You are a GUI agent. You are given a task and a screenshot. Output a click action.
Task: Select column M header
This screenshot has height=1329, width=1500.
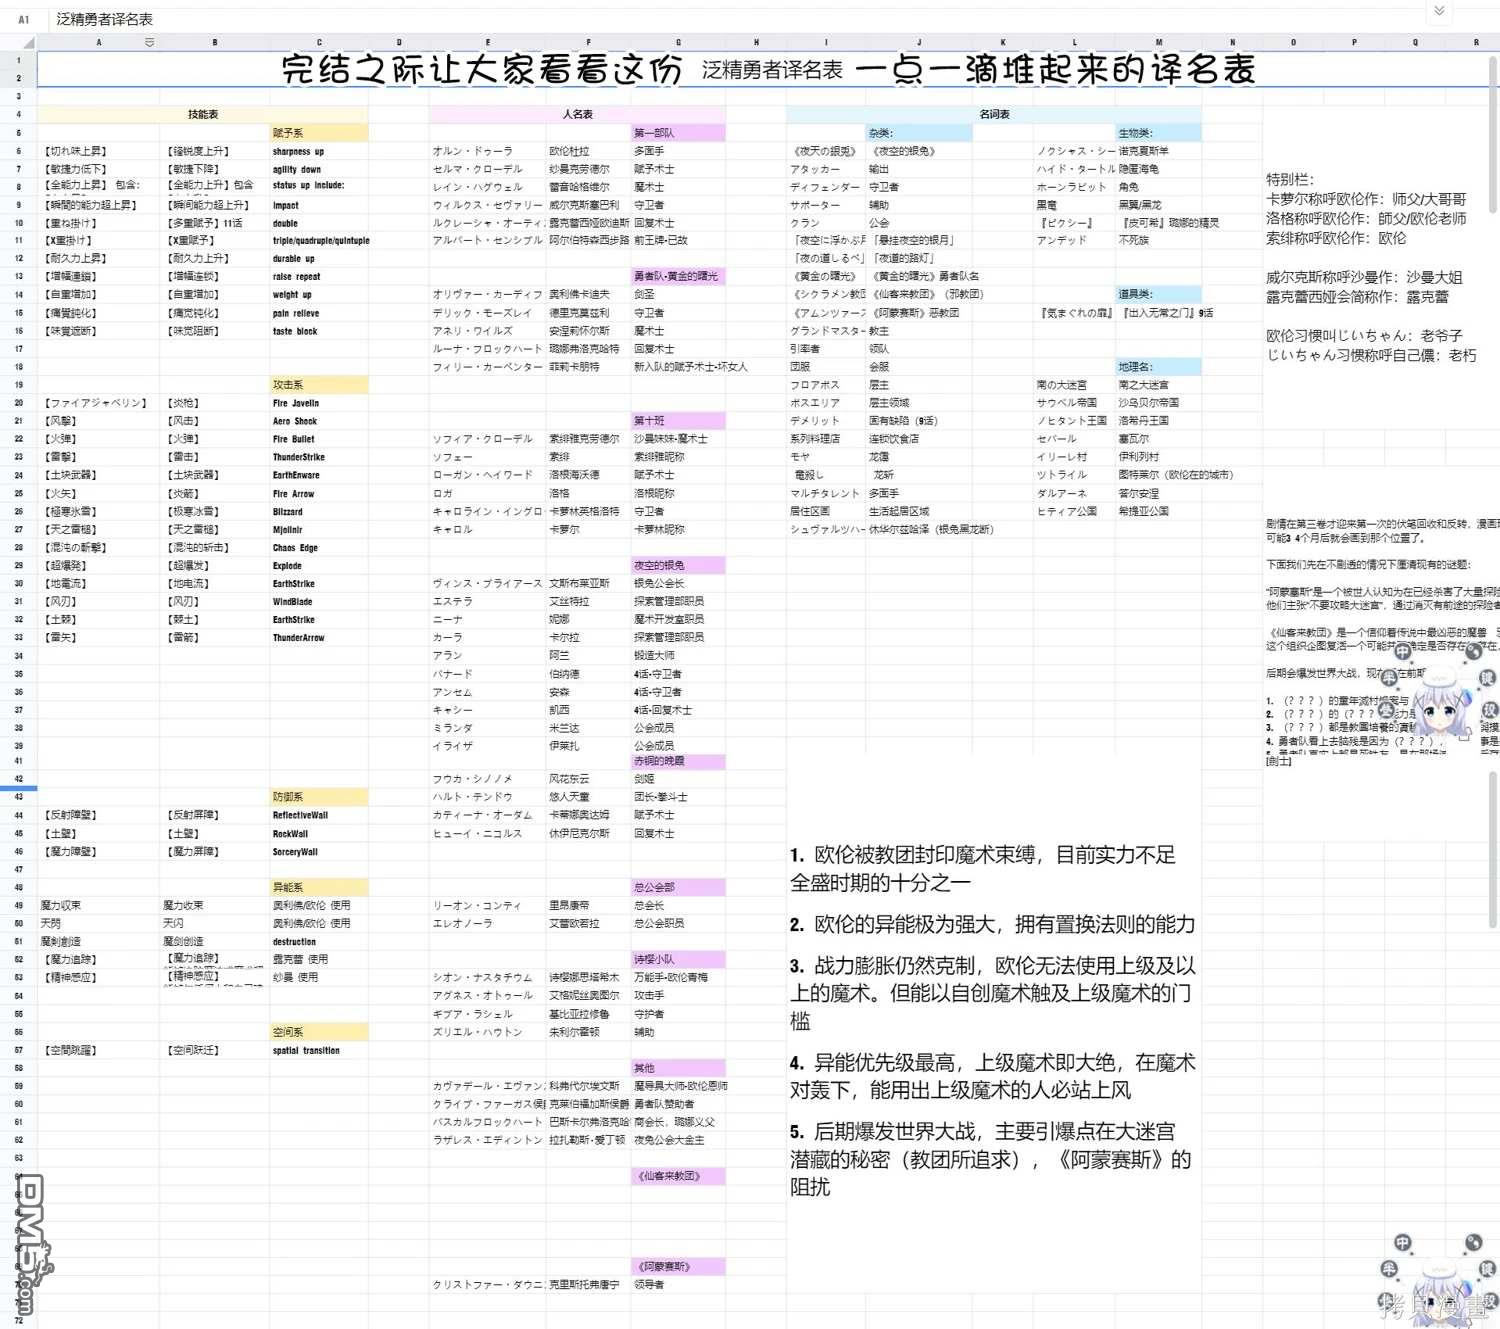[x=1159, y=42]
